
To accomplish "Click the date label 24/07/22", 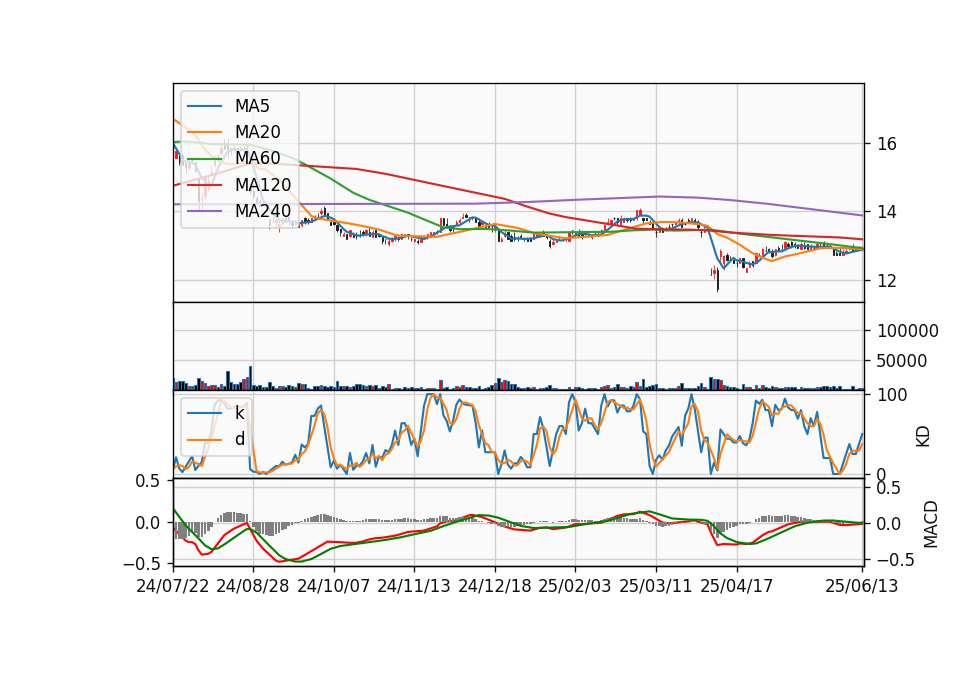I will pyautogui.click(x=173, y=586).
